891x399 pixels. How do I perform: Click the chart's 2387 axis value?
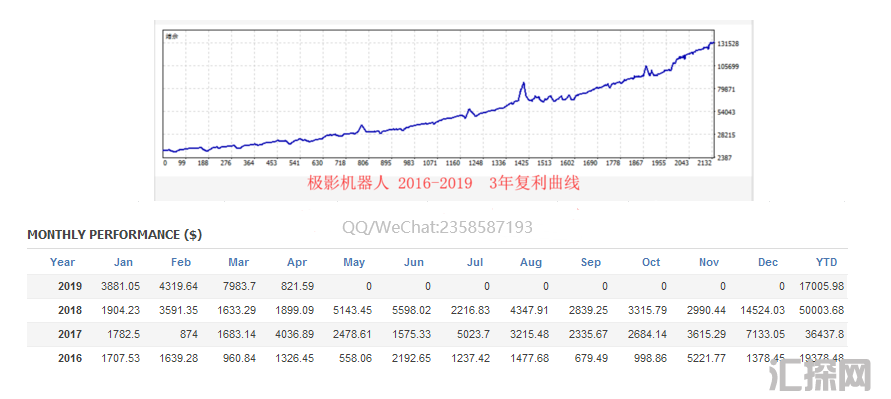726,157
